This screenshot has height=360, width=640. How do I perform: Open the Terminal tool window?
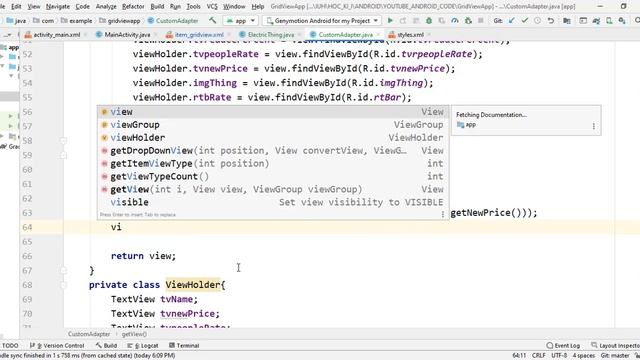184,345
